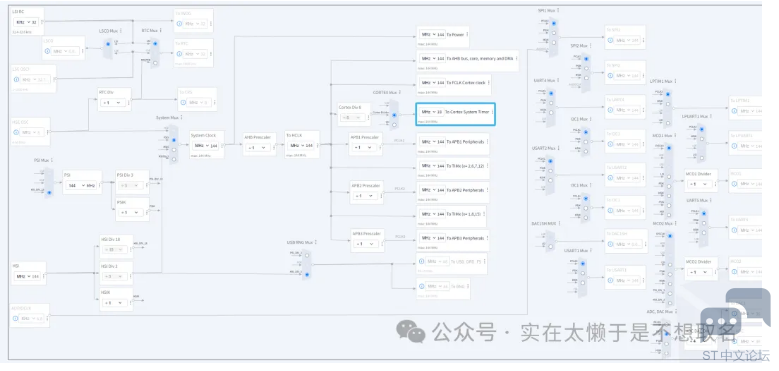Open the MCO2 Divider dropdown
This screenshot has height=371, width=779.
[x=700, y=272]
